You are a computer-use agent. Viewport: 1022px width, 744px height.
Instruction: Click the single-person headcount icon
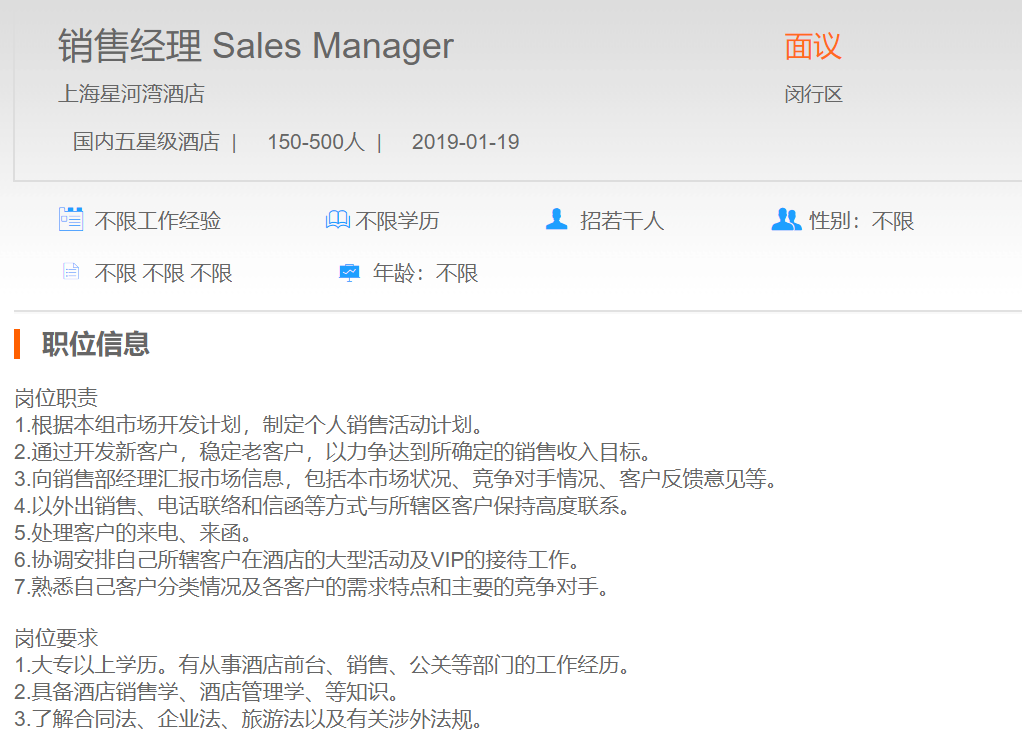pos(557,219)
